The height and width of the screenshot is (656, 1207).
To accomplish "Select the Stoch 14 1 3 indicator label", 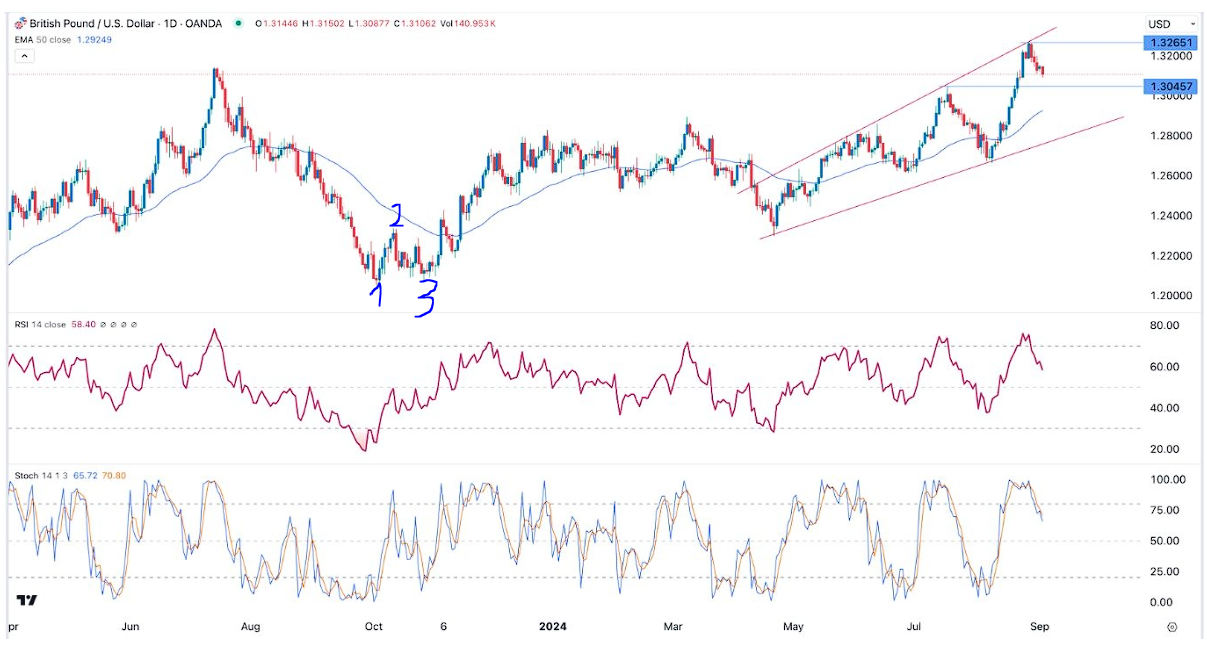I will coord(44,476).
